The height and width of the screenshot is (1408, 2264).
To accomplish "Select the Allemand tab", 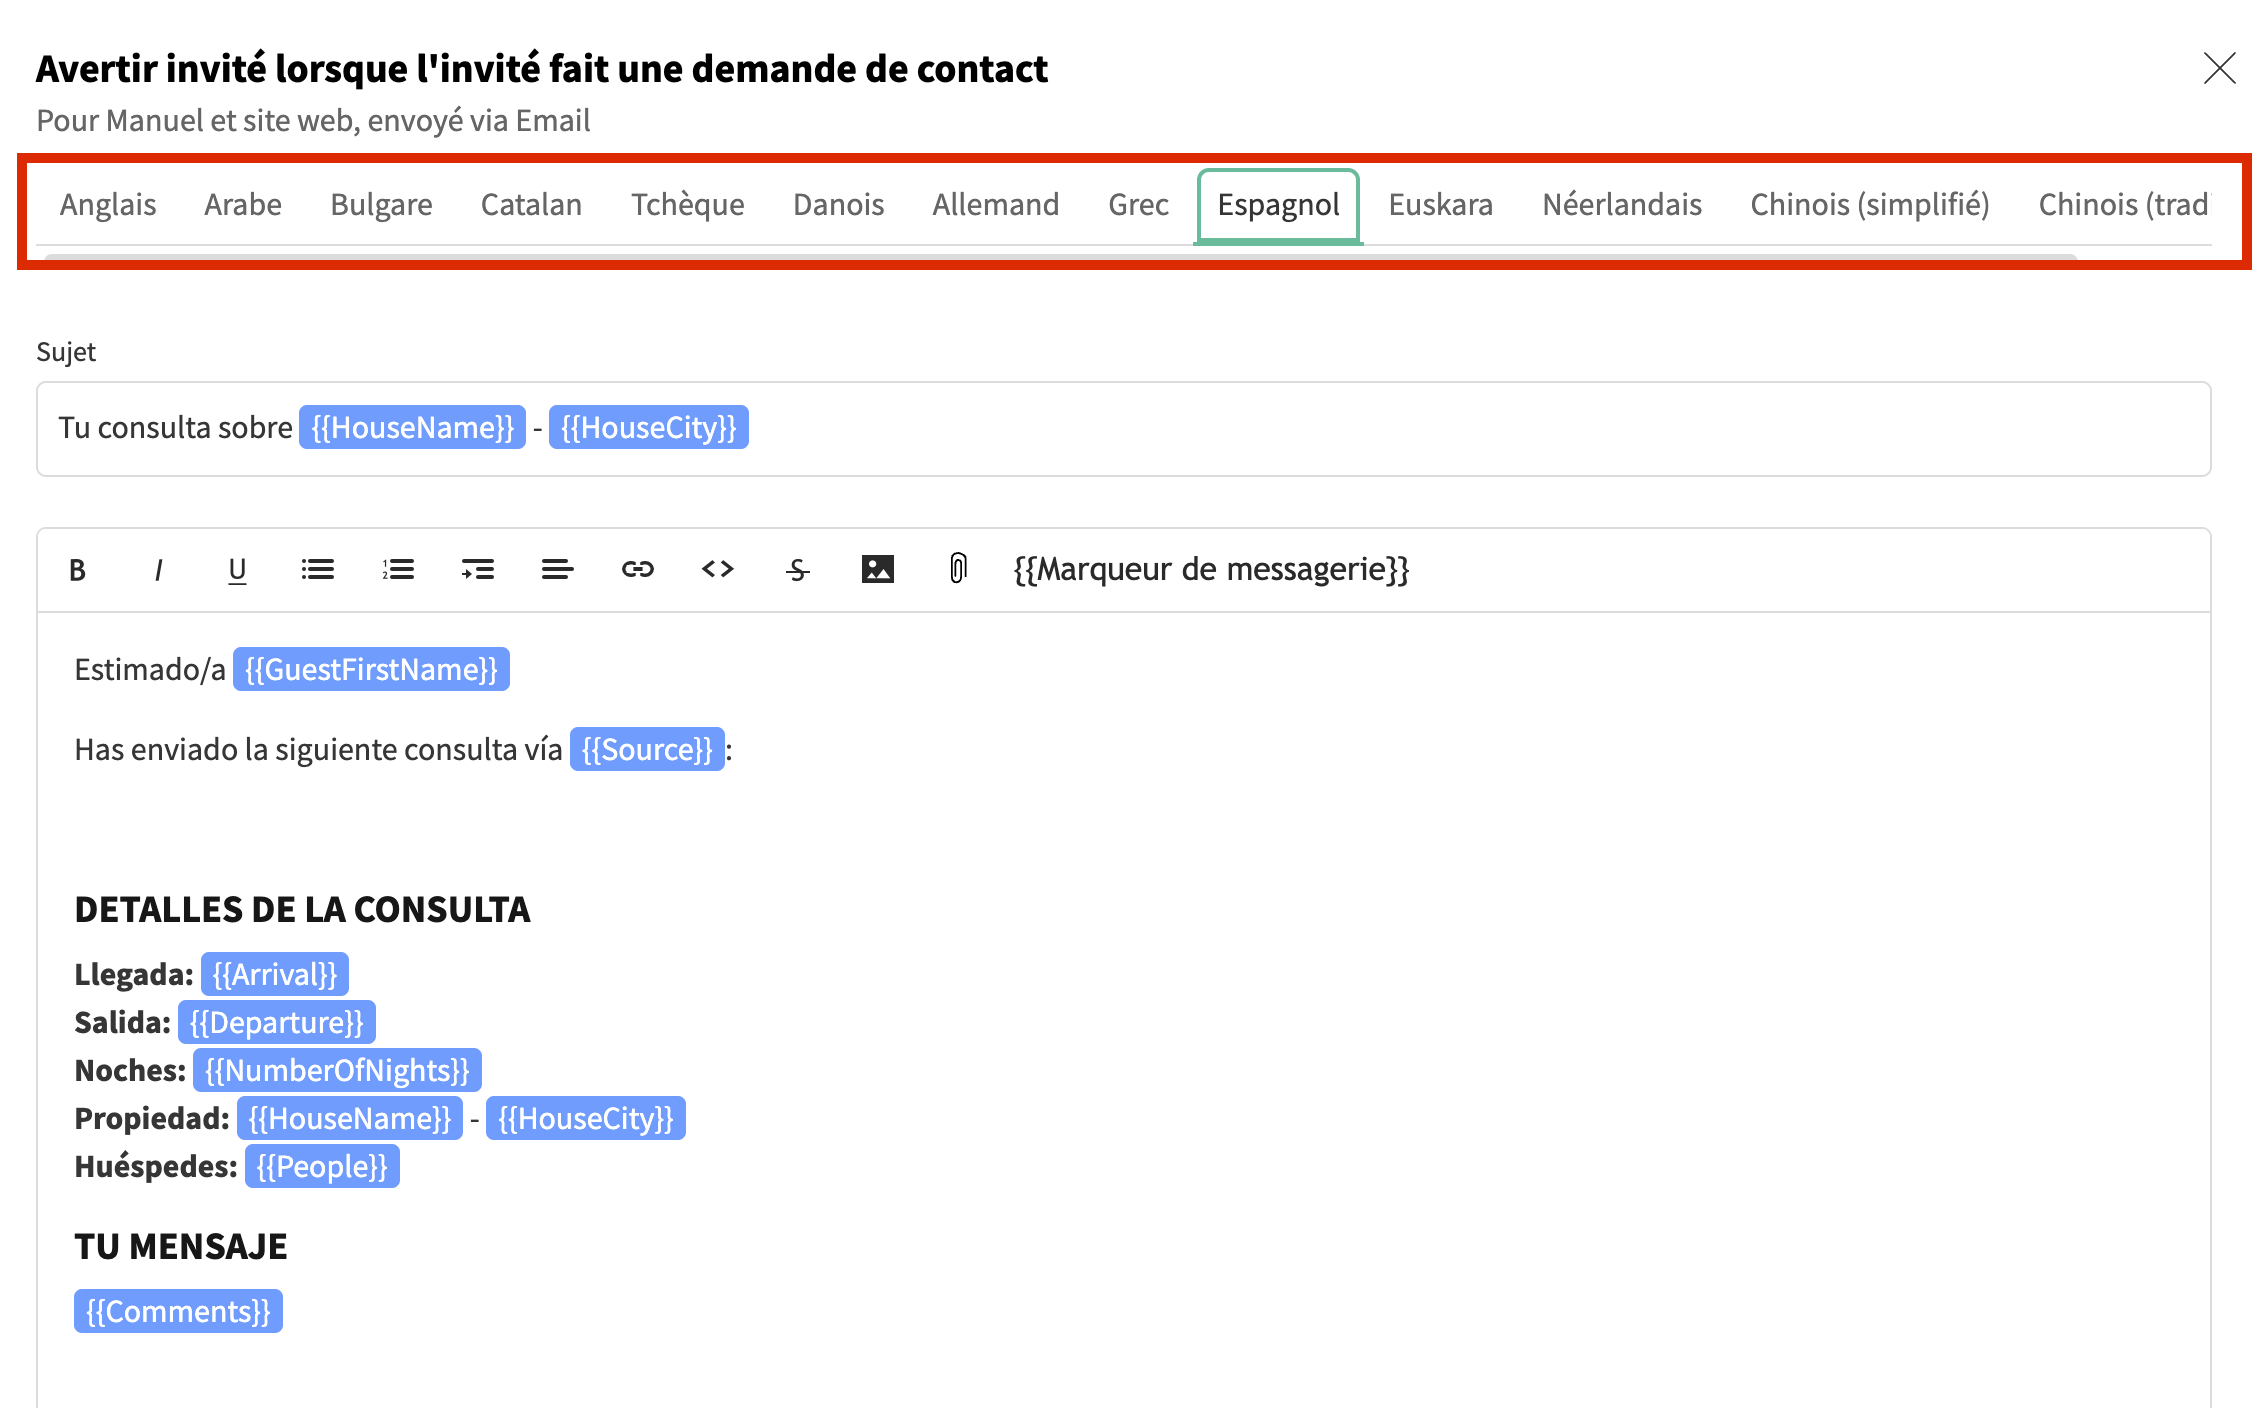I will (x=995, y=205).
